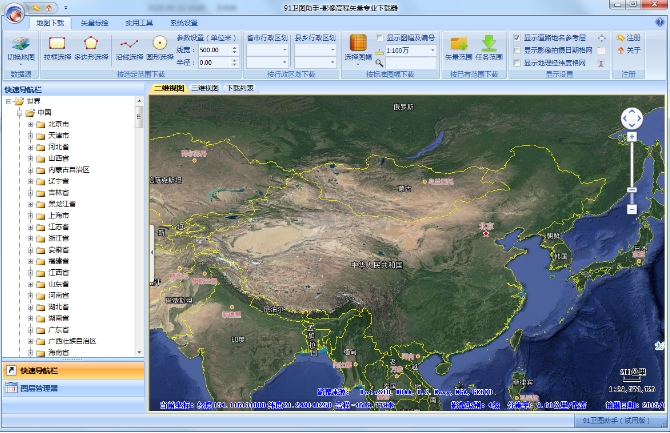Click the 线宽 value input field
The image size is (670, 433).
point(215,50)
